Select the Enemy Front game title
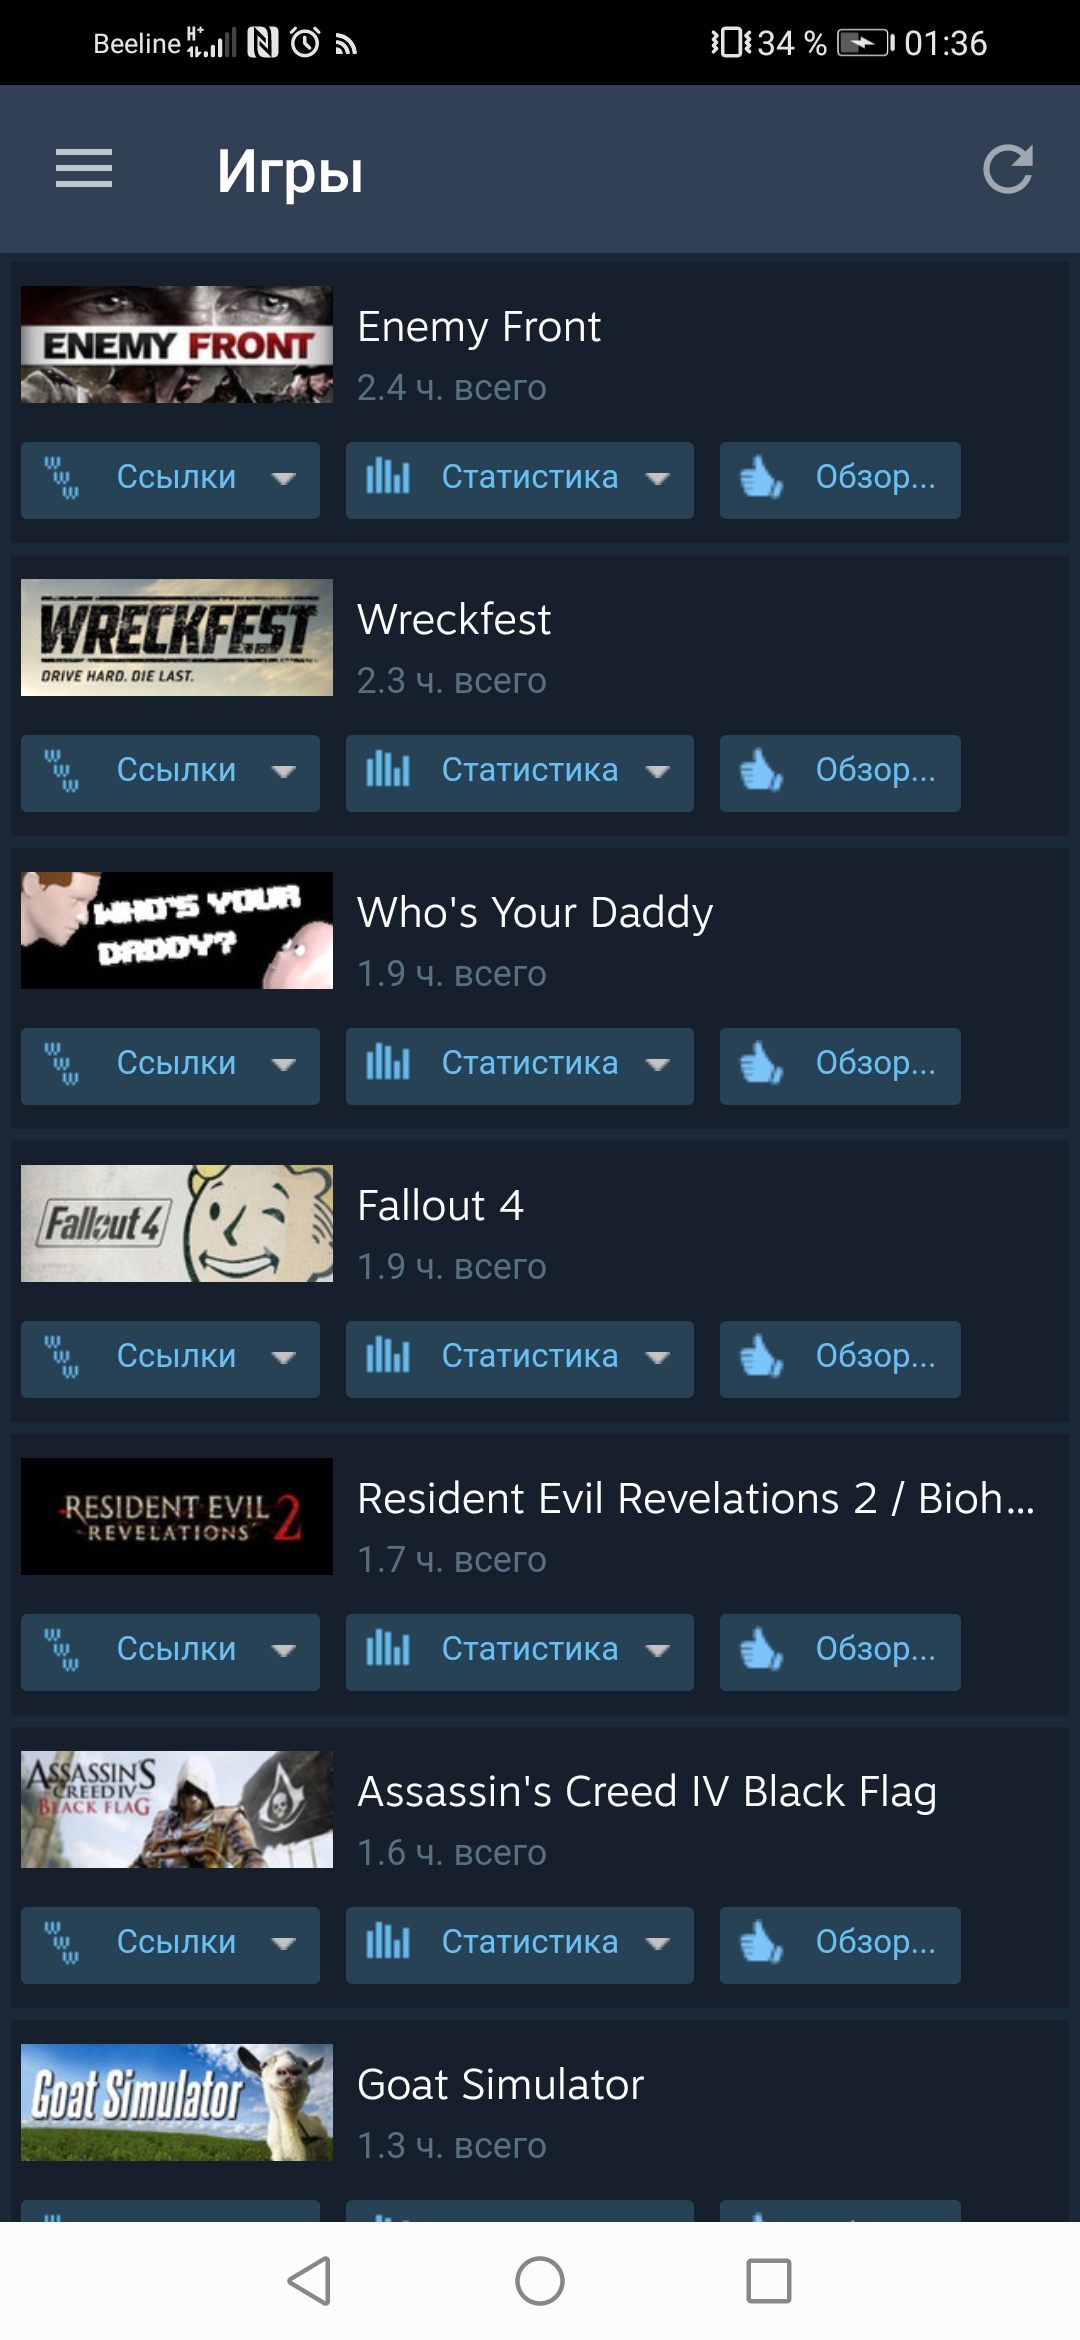 click(x=479, y=327)
